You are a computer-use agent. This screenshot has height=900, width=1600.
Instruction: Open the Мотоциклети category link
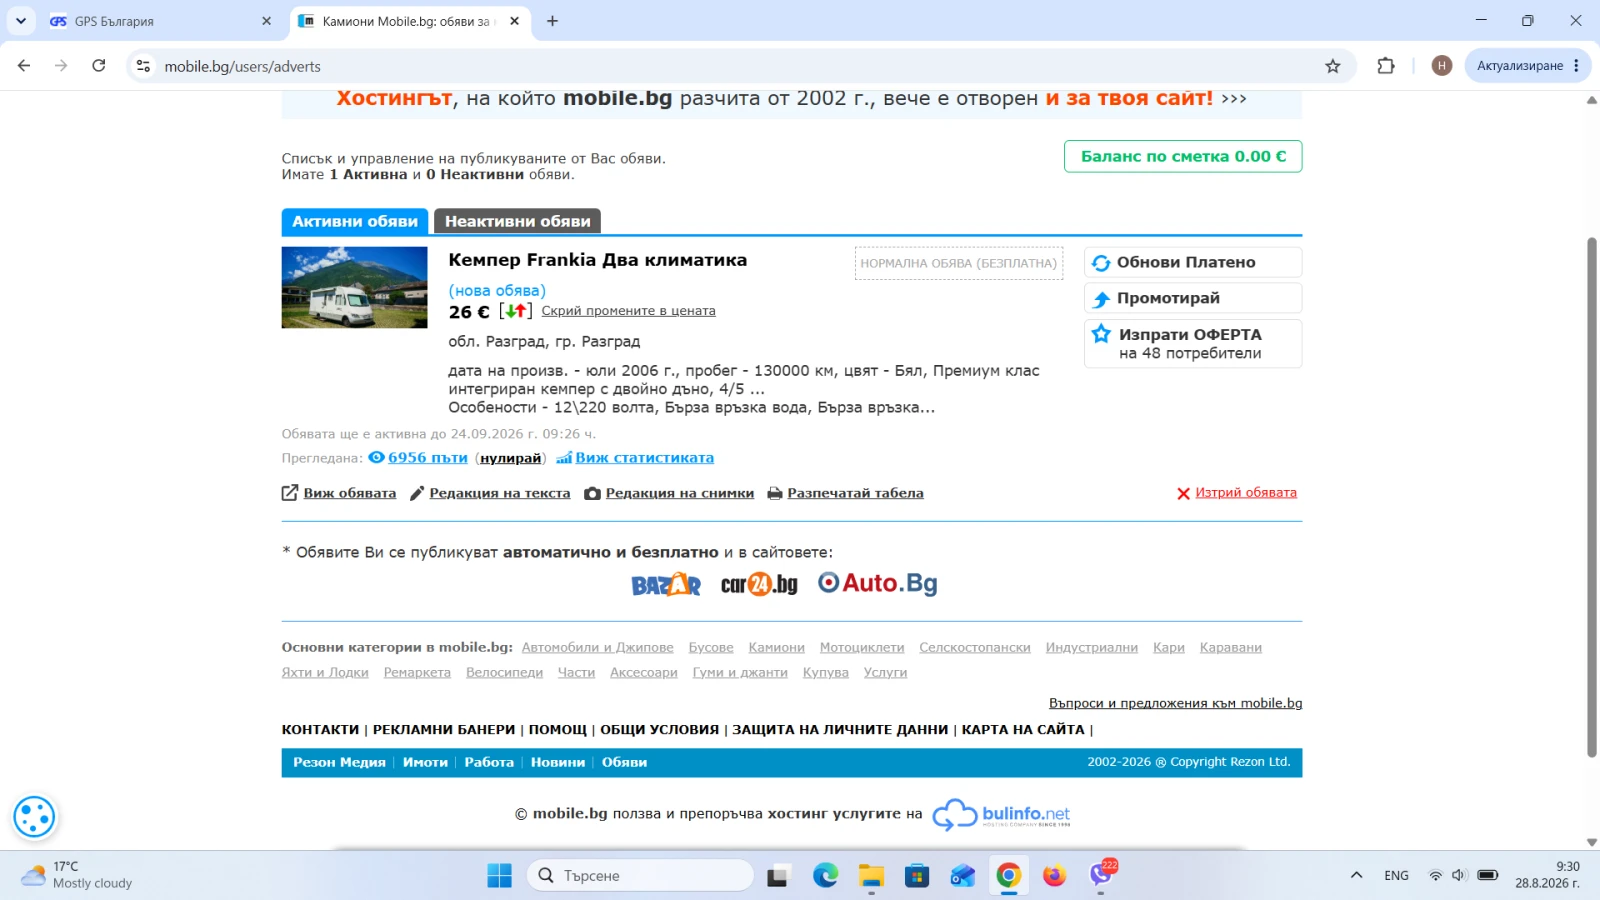862,648
